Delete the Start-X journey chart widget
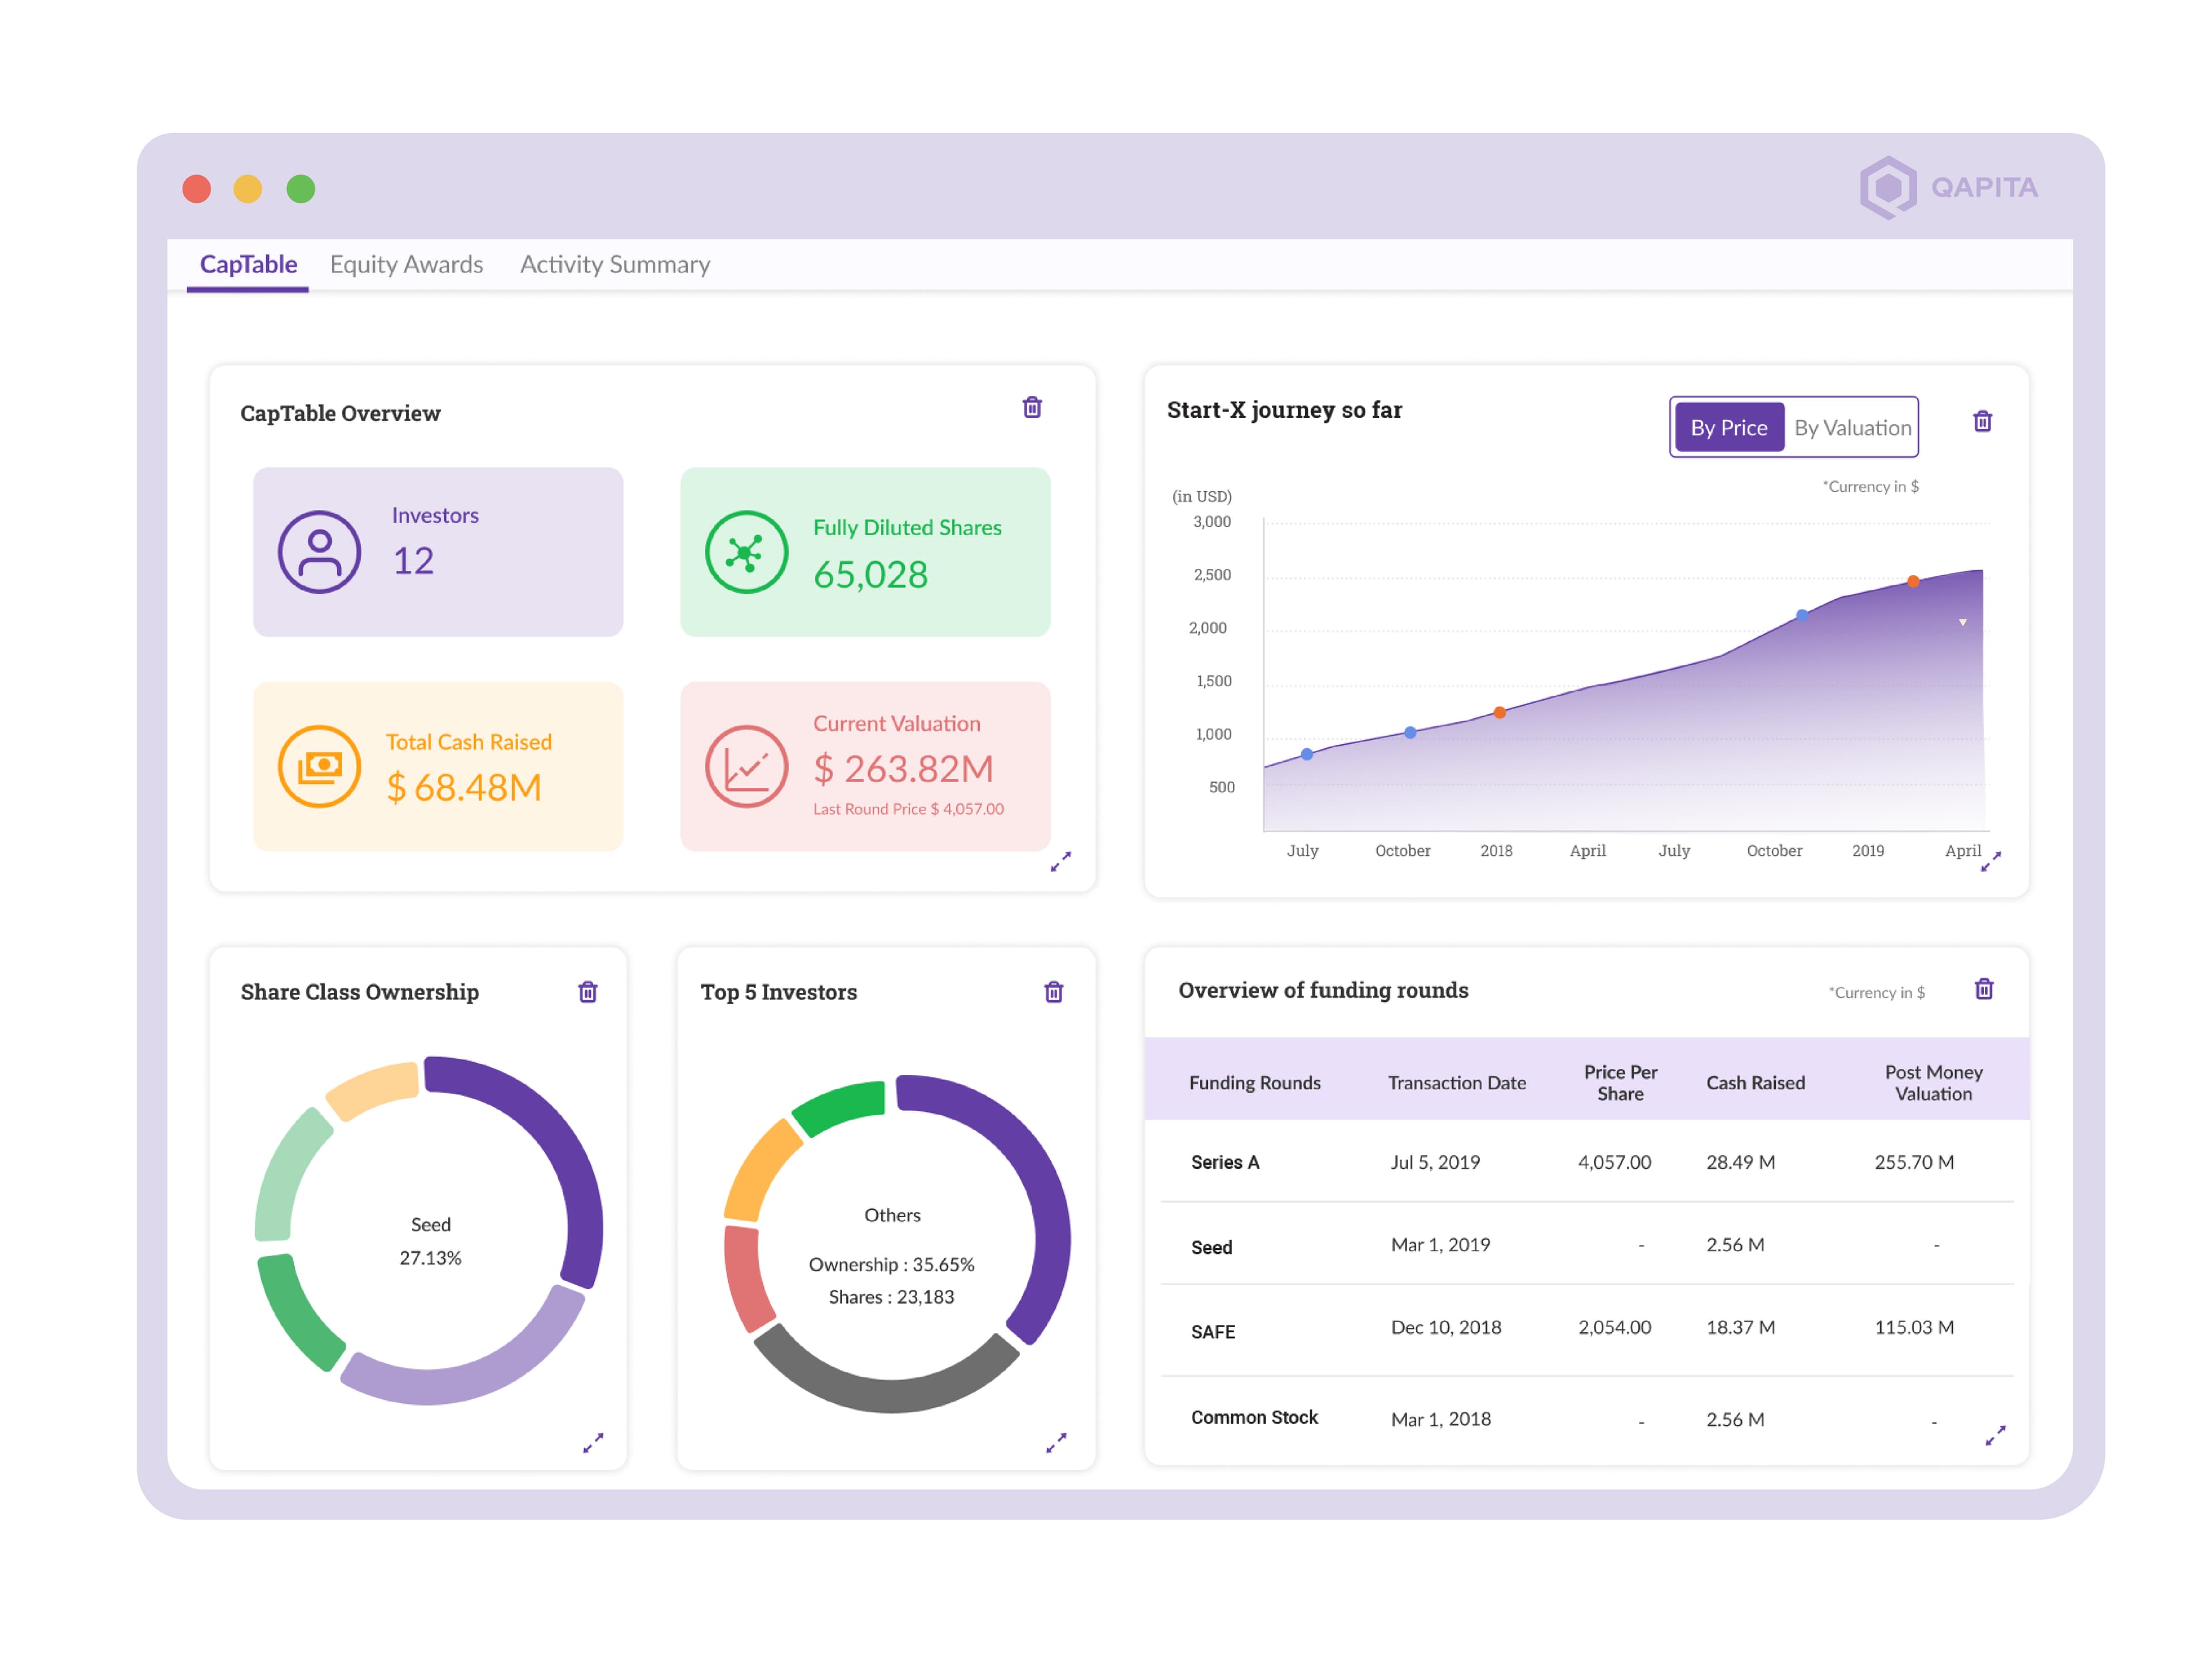This screenshot has width=2212, height=1659. 1982,421
